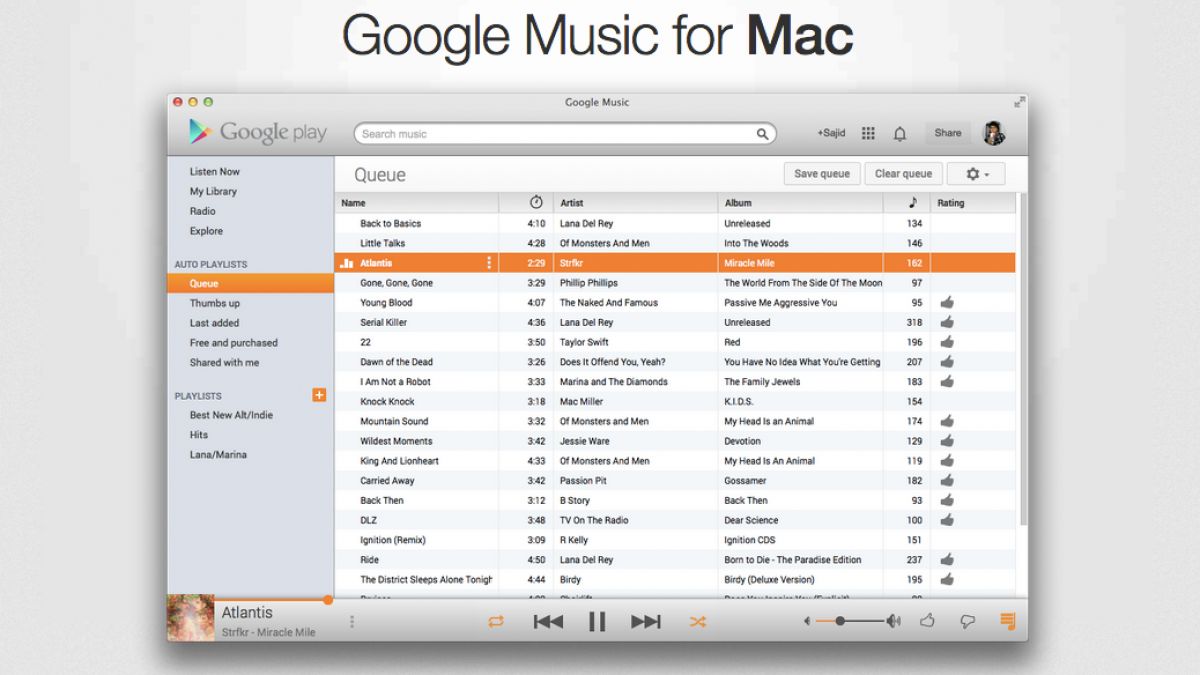The width and height of the screenshot is (1200, 675).
Task: Click the Save queue button
Action: coord(821,174)
